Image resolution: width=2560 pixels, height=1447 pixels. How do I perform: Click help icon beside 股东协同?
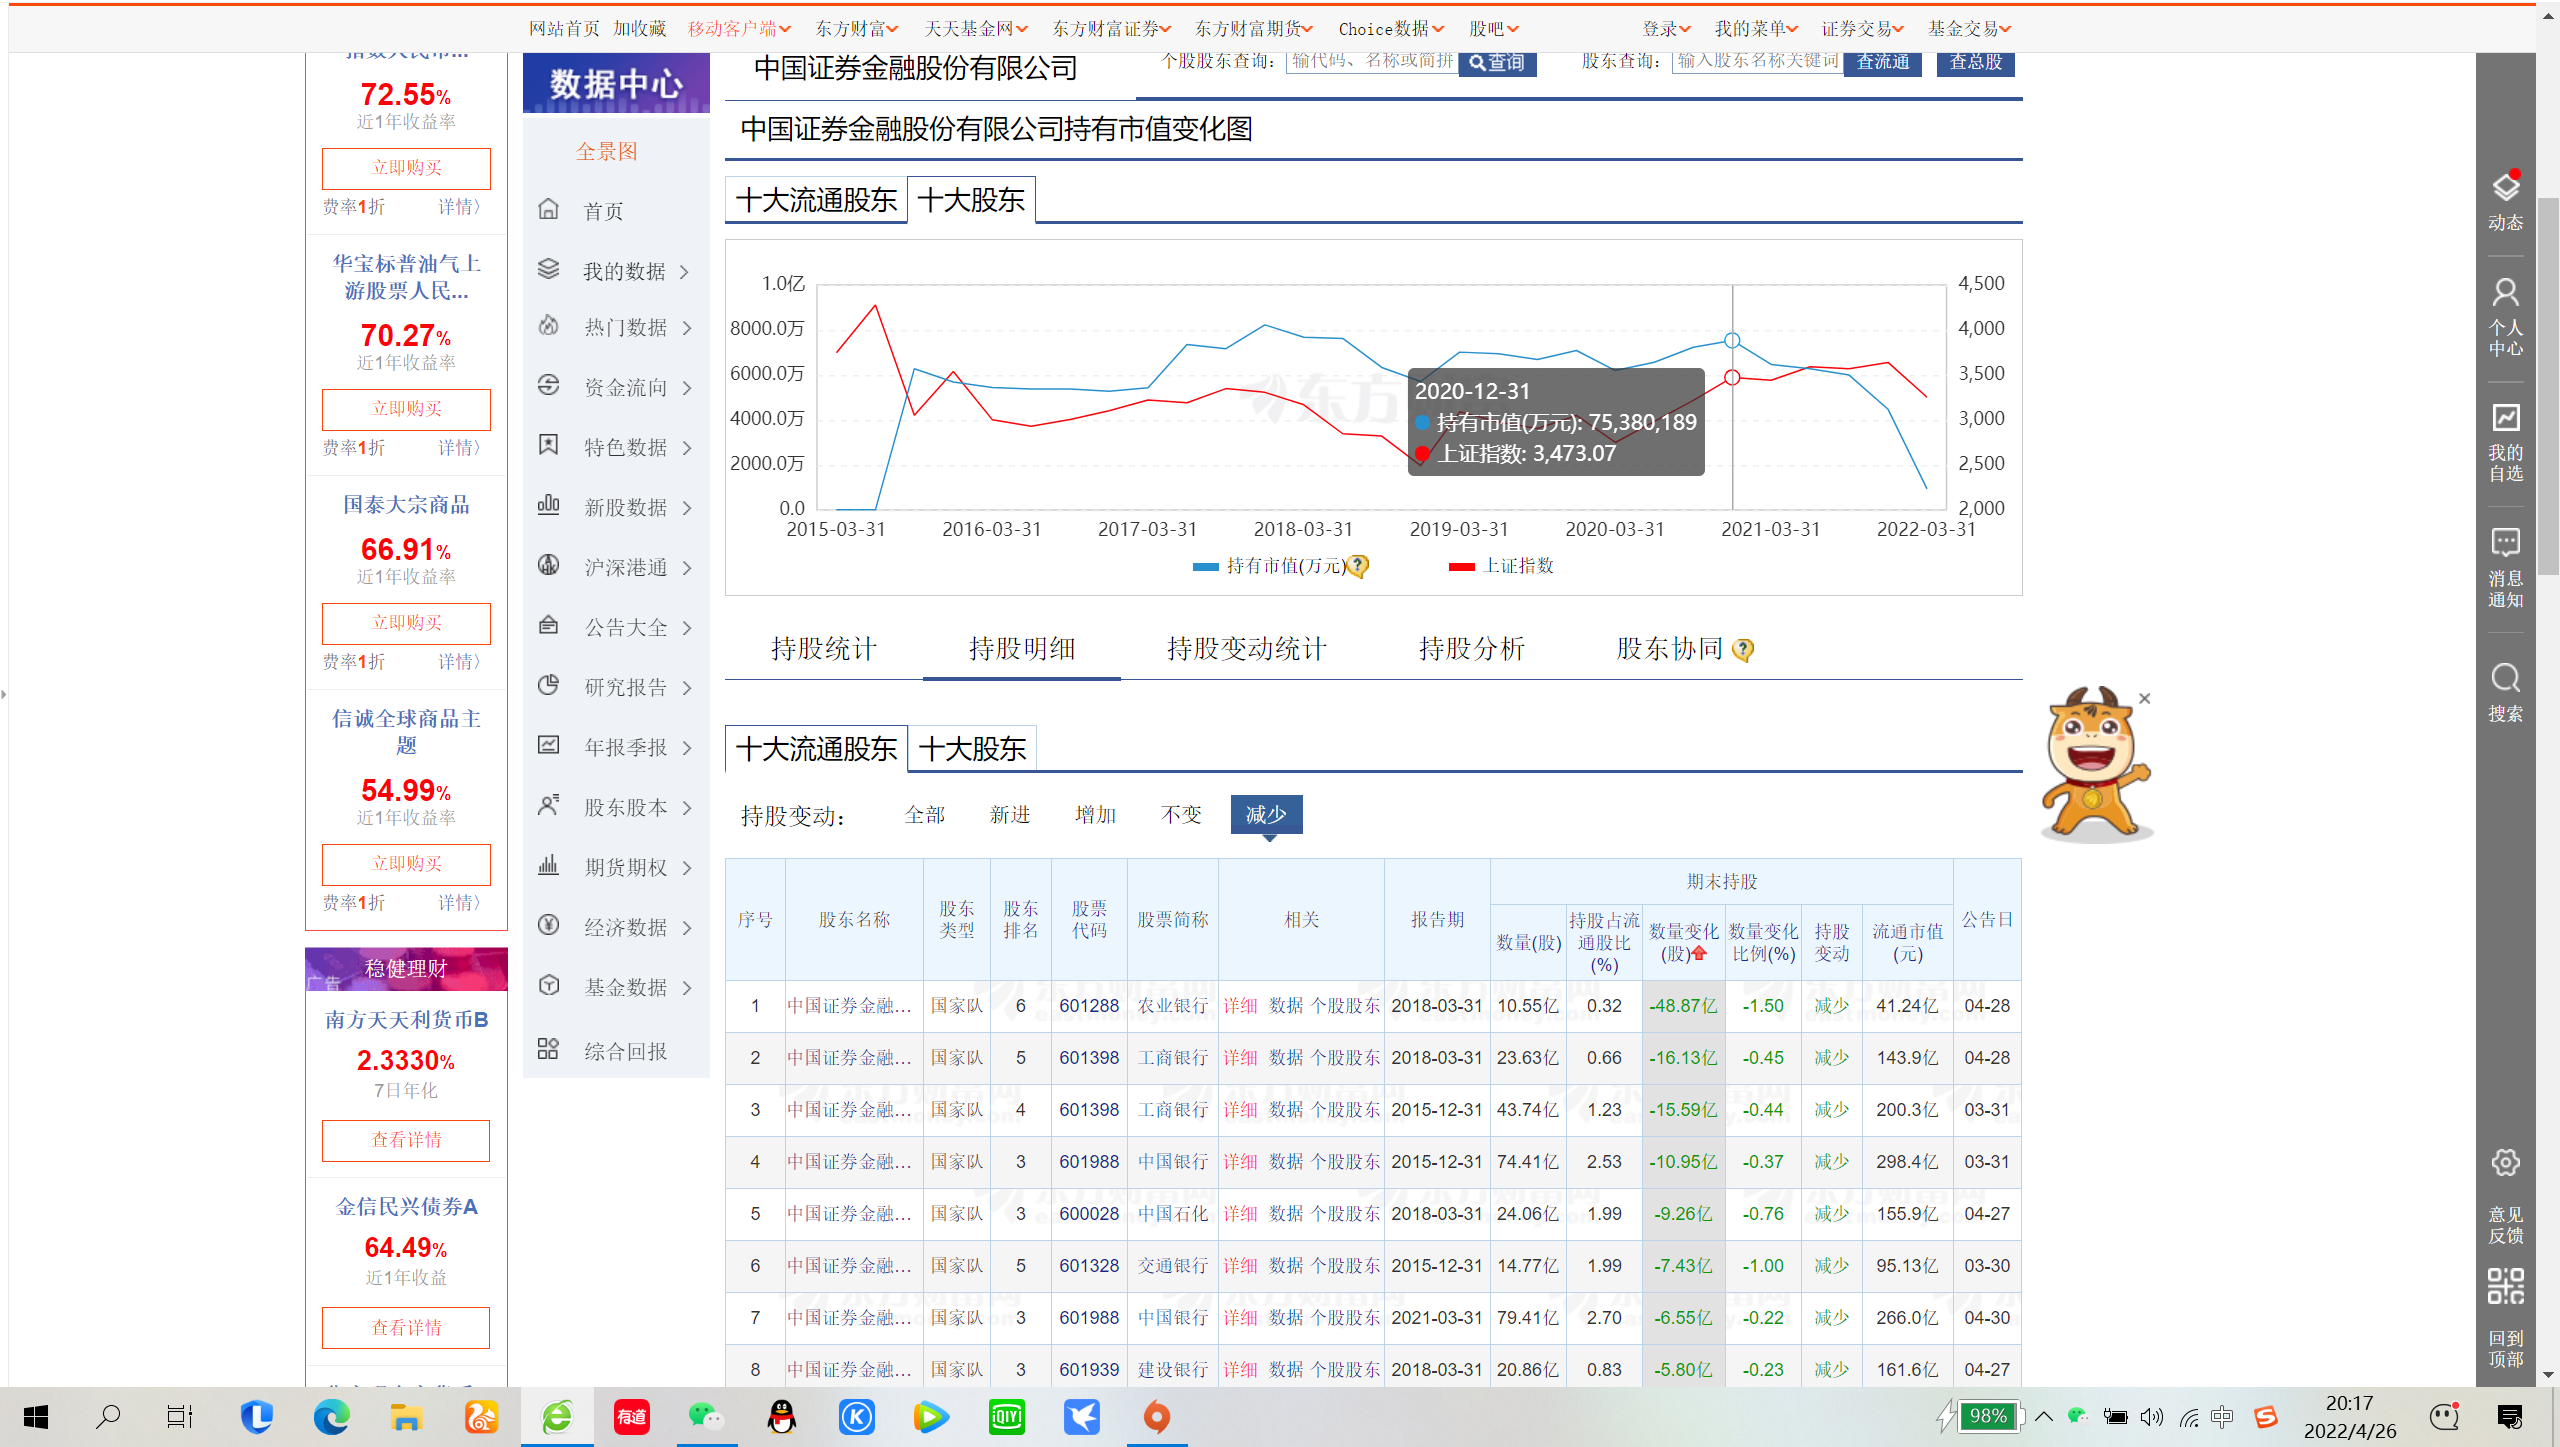[x=1742, y=650]
